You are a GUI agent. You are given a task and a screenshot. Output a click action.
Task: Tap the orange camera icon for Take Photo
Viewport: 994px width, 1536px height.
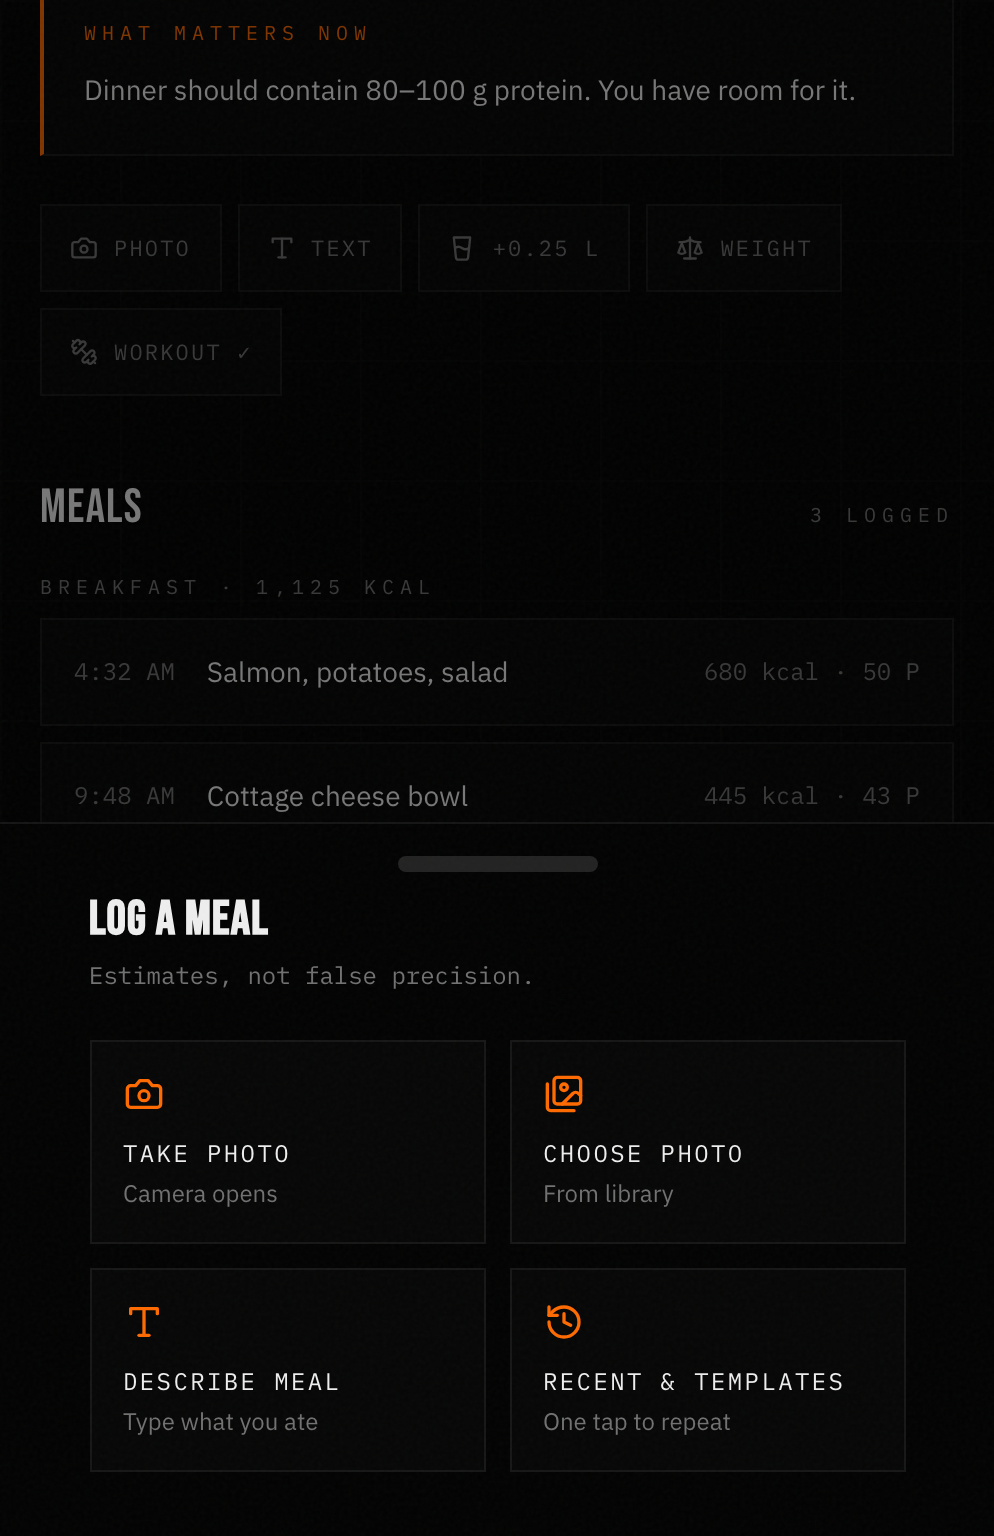144,1094
